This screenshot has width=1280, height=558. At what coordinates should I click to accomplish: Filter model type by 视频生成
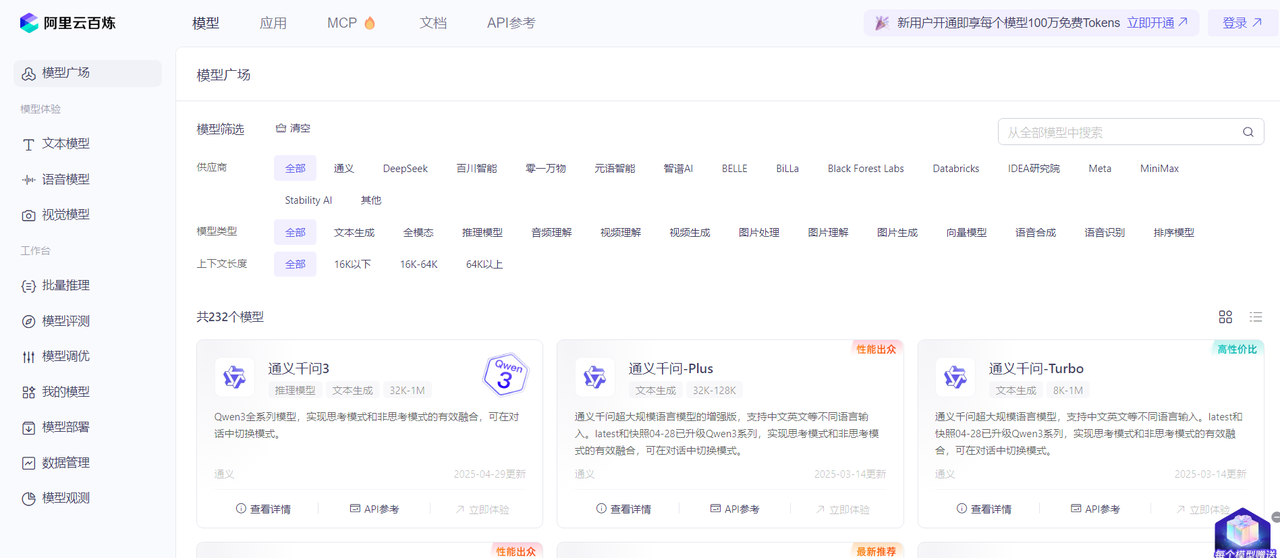click(x=689, y=232)
